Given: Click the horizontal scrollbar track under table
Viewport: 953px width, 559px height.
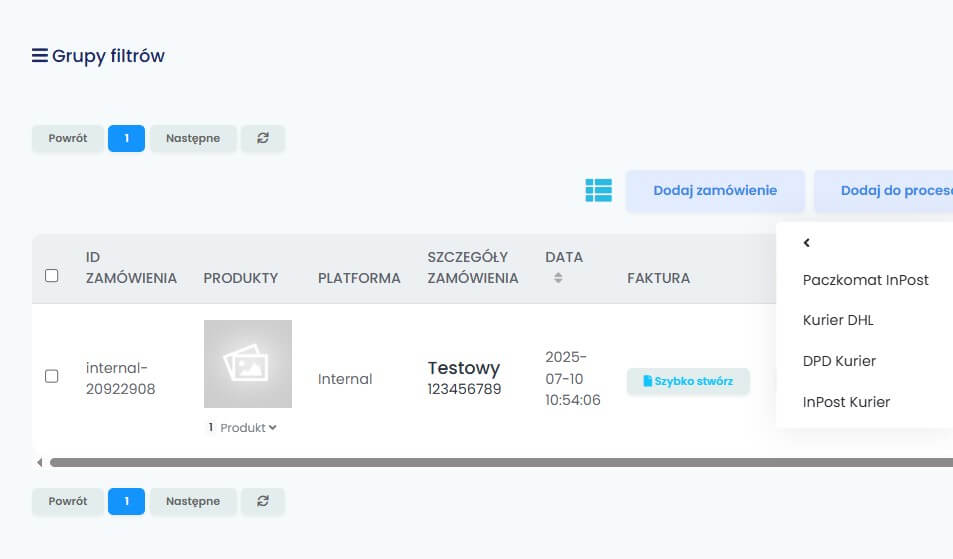Looking at the screenshot, I should (x=500, y=463).
